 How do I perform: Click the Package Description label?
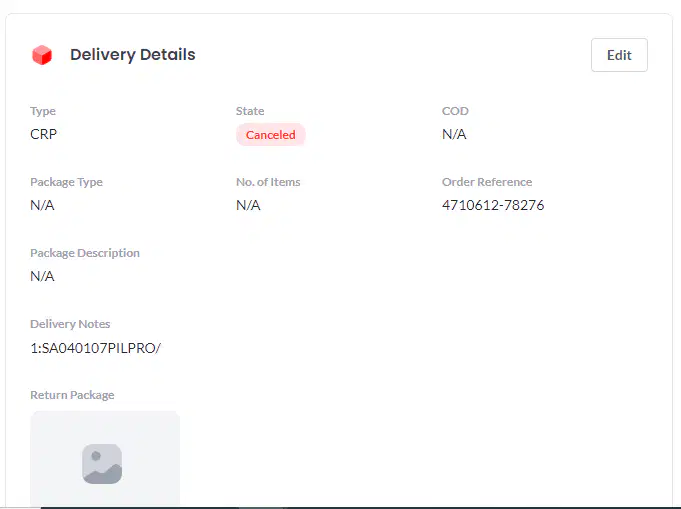point(85,253)
